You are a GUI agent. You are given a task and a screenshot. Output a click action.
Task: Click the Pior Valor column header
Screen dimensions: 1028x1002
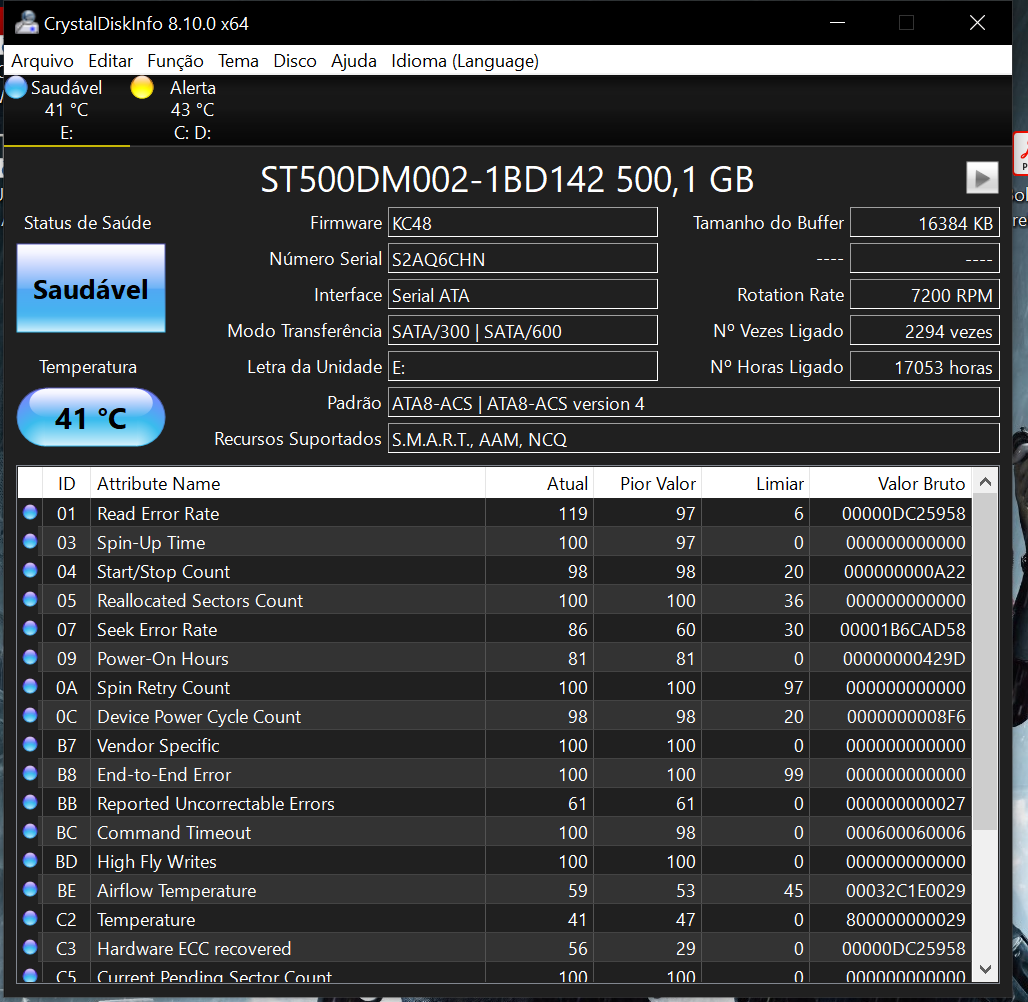pyautogui.click(x=648, y=483)
